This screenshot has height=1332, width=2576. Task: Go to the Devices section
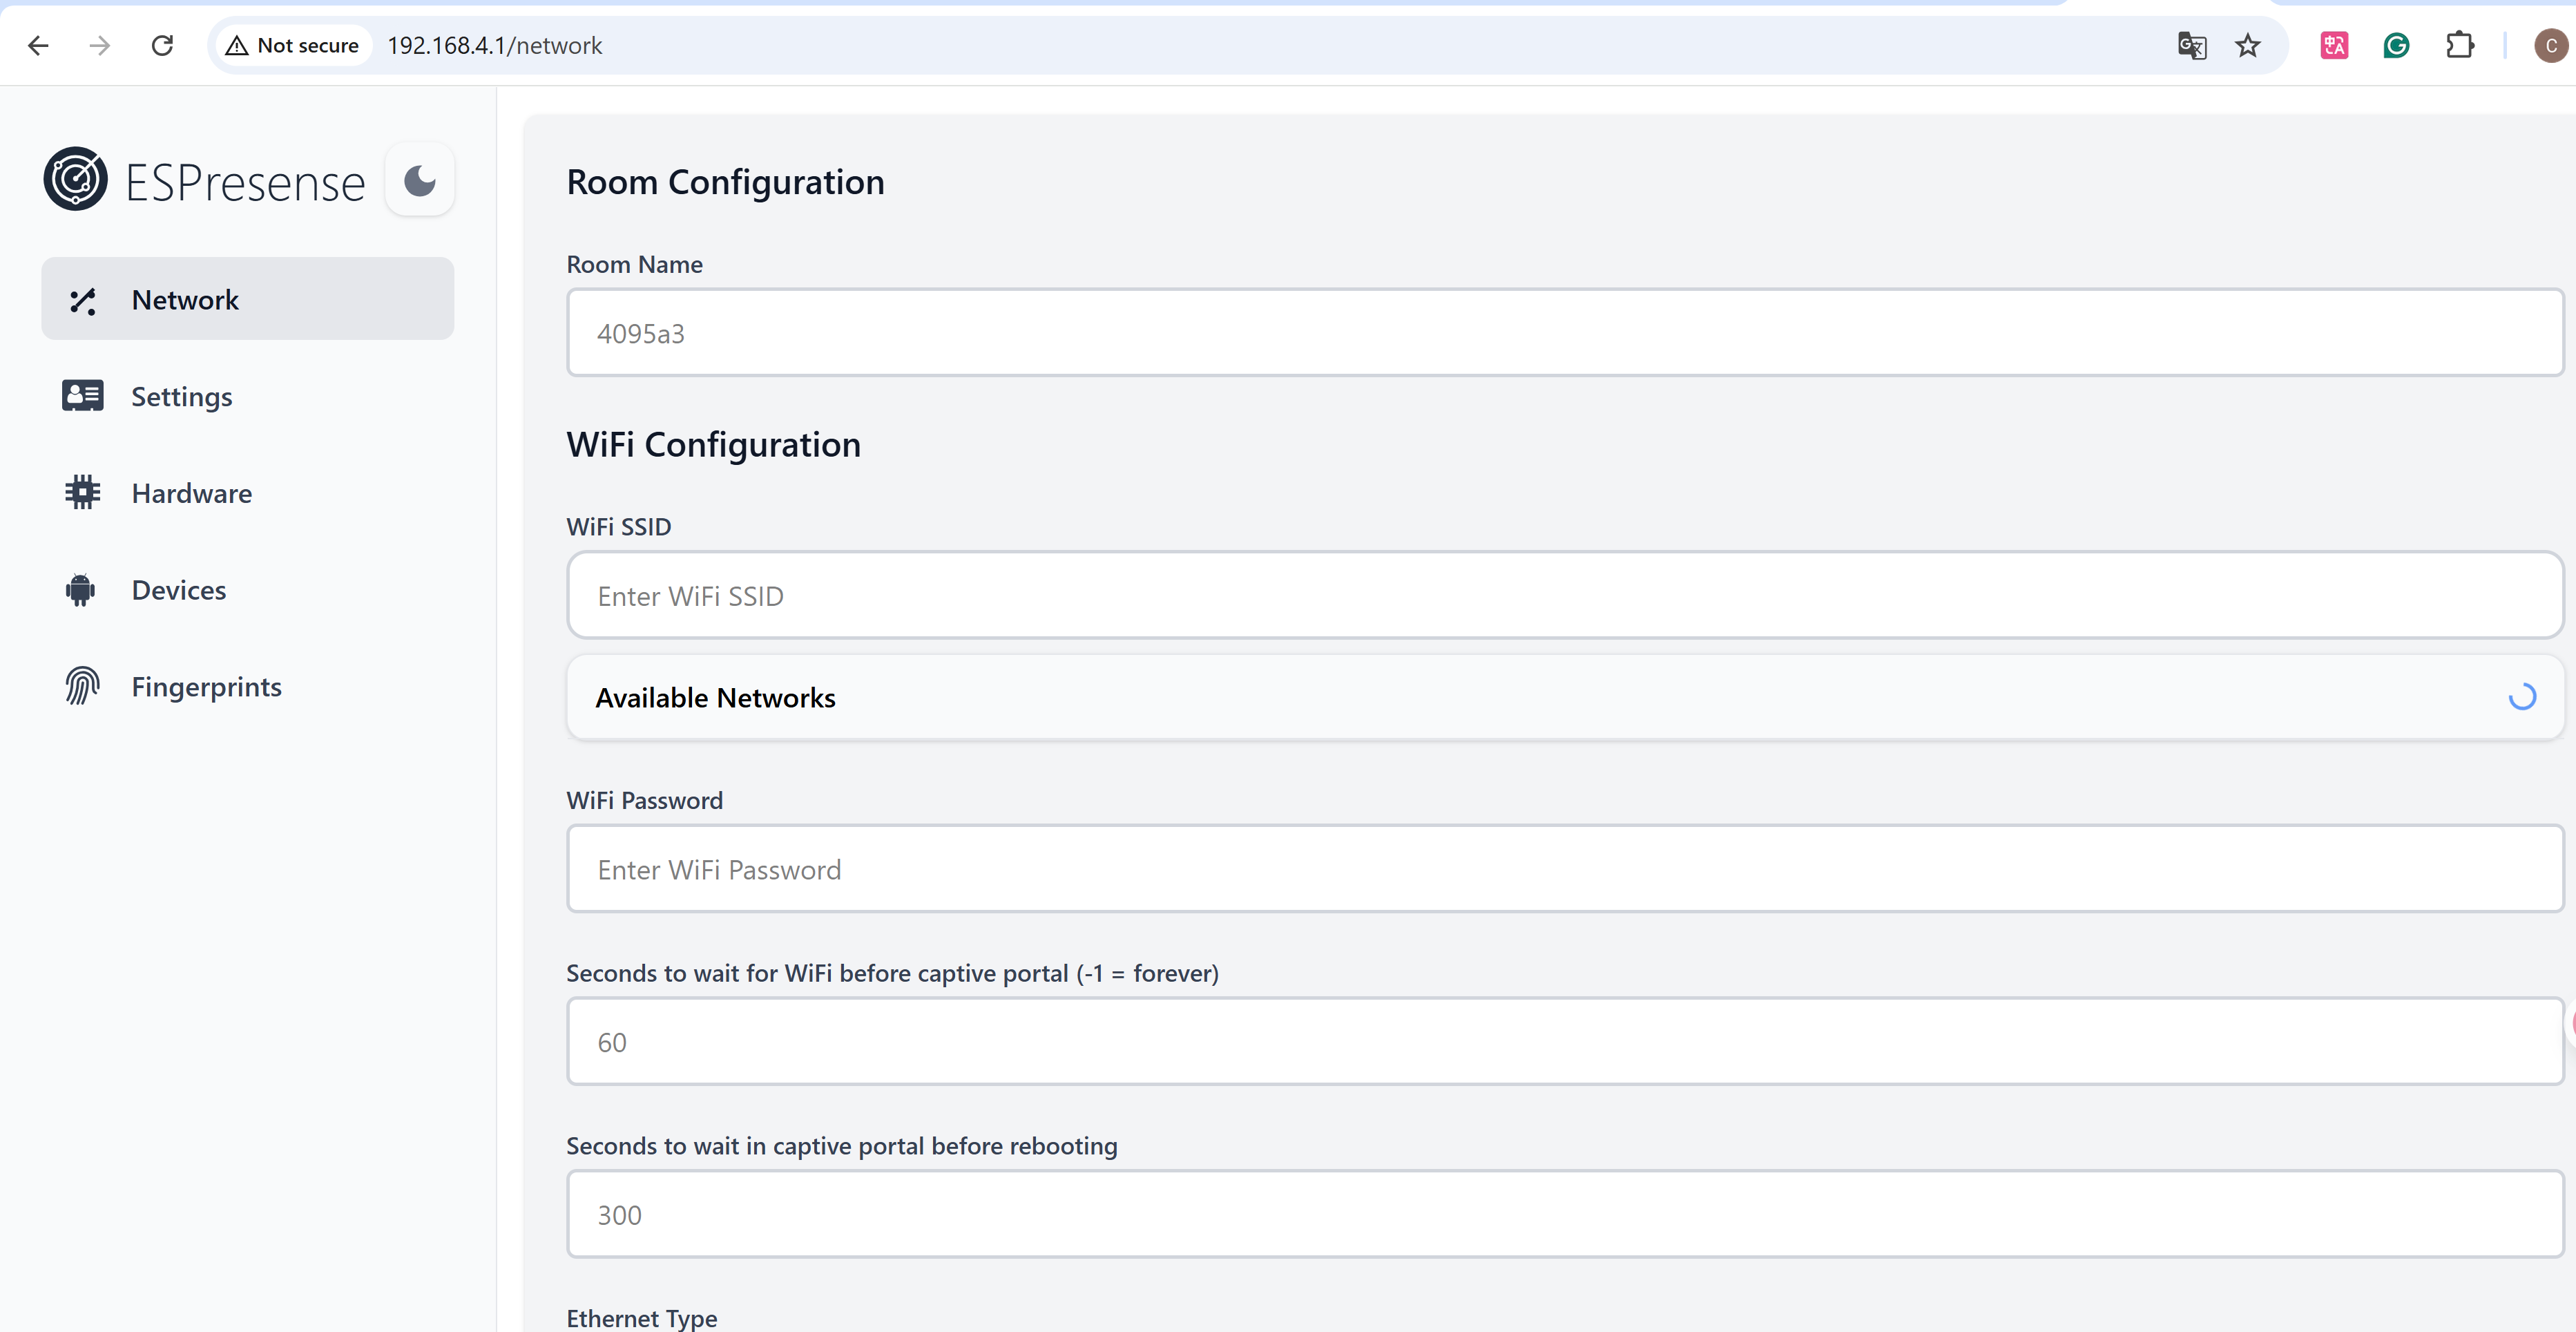(x=179, y=590)
